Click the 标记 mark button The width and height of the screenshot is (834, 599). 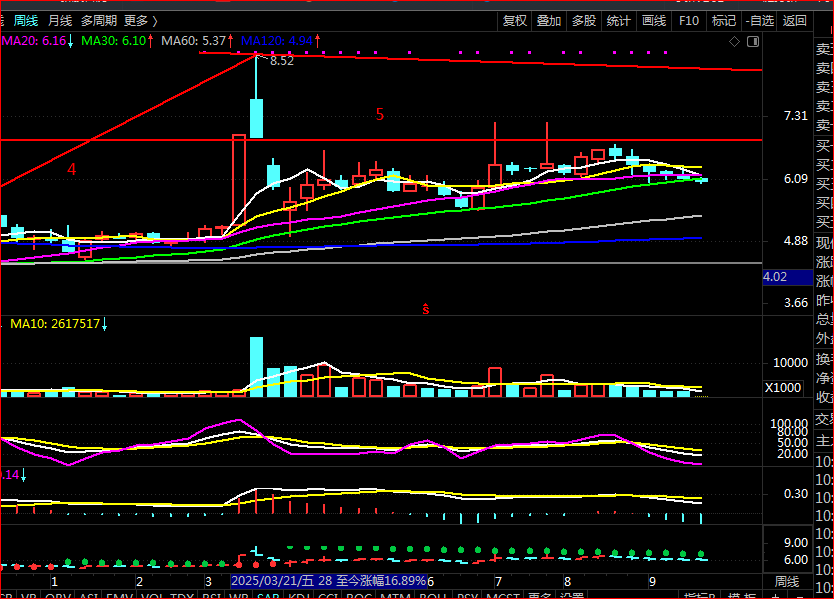724,21
